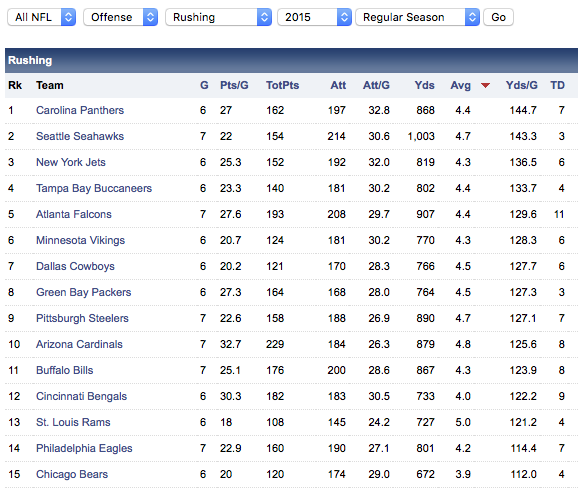Screen dimensions: 578x490
Task: Open Tampa Bay Buccaneers team link
Action: pos(94,188)
